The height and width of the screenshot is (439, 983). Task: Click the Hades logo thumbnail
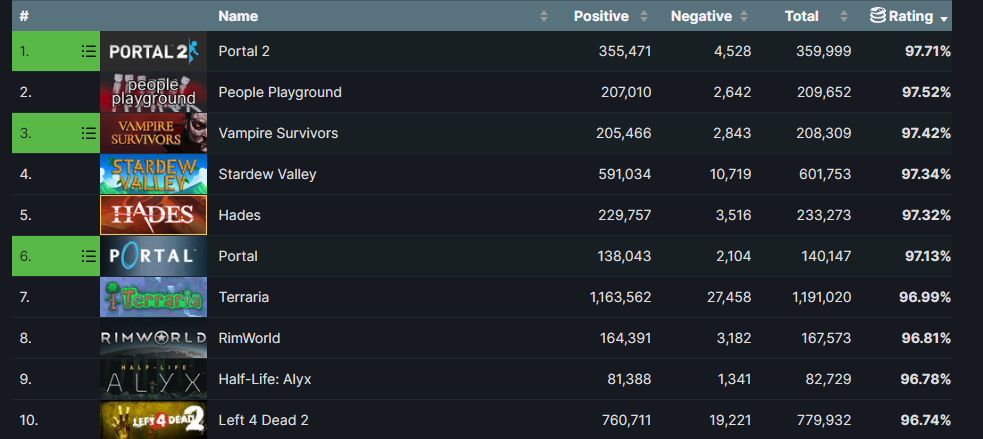[153, 215]
